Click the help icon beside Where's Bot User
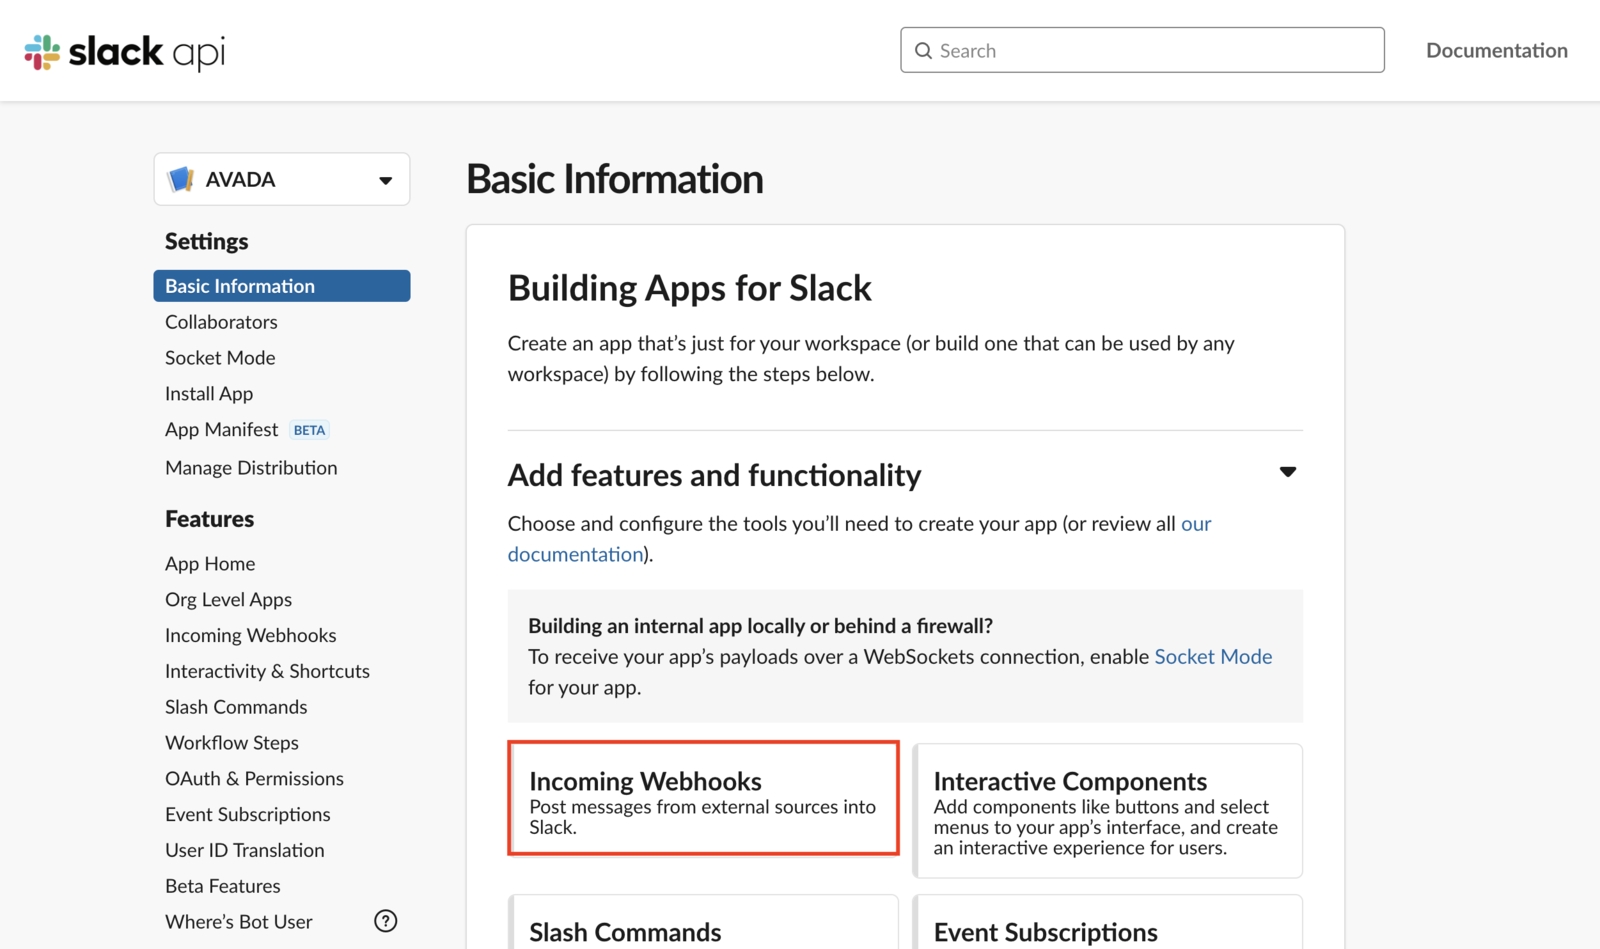The height and width of the screenshot is (949, 1600). click(385, 921)
